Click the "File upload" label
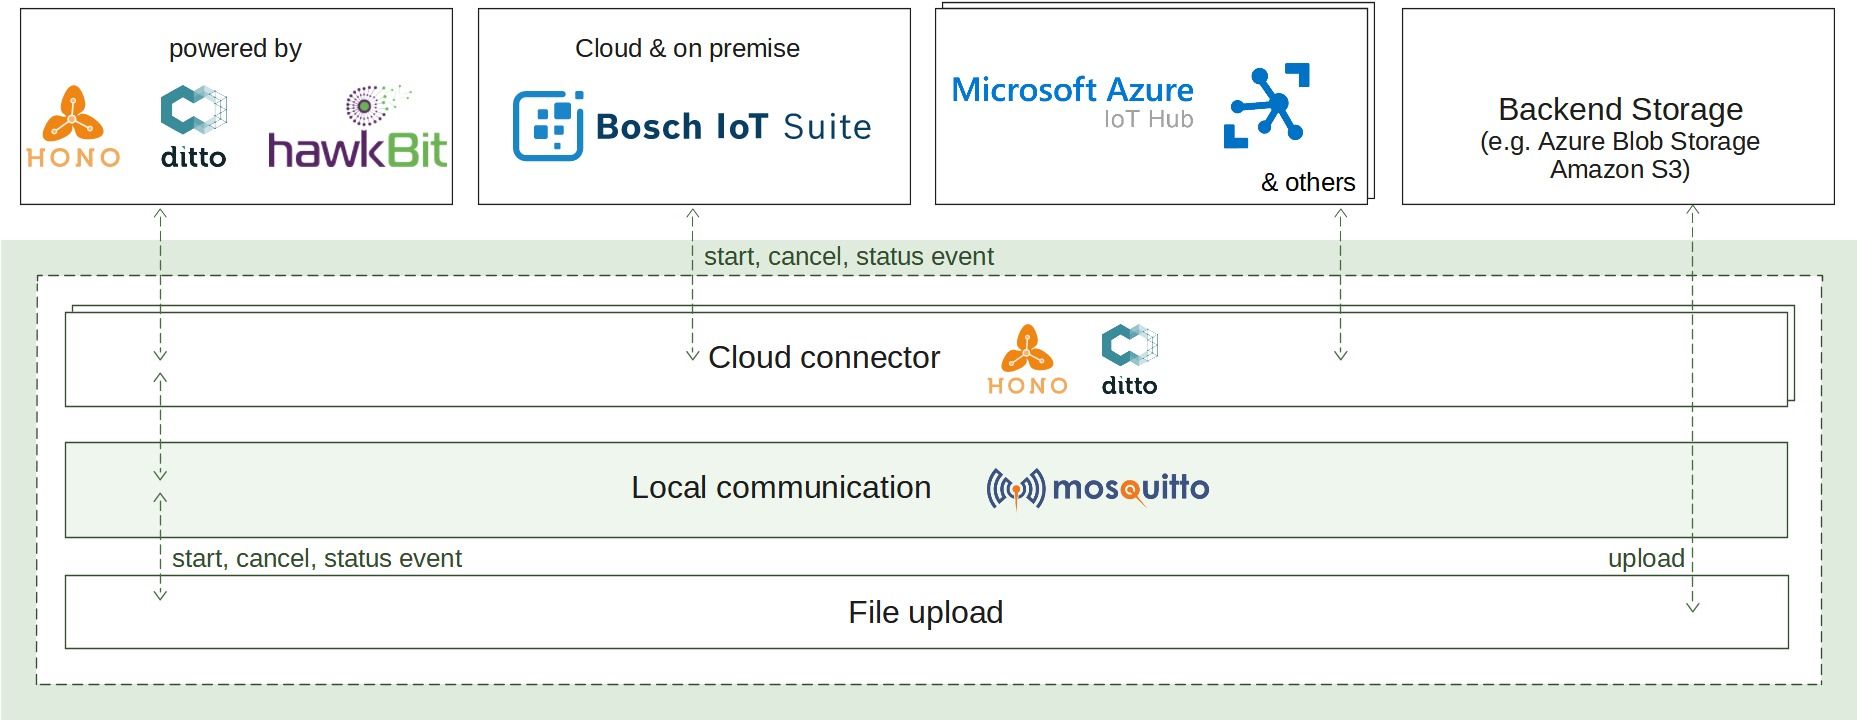Image resolution: width=1857 pixels, height=720 pixels. pyautogui.click(x=925, y=612)
